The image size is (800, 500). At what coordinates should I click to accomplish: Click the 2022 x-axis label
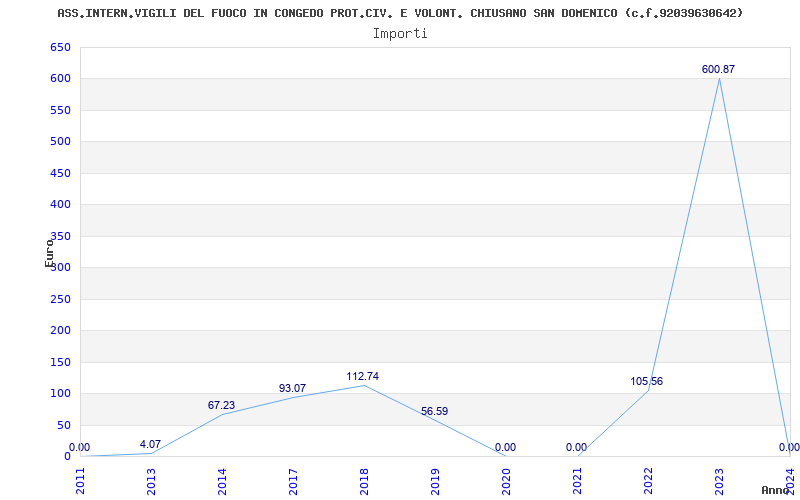pos(648,480)
